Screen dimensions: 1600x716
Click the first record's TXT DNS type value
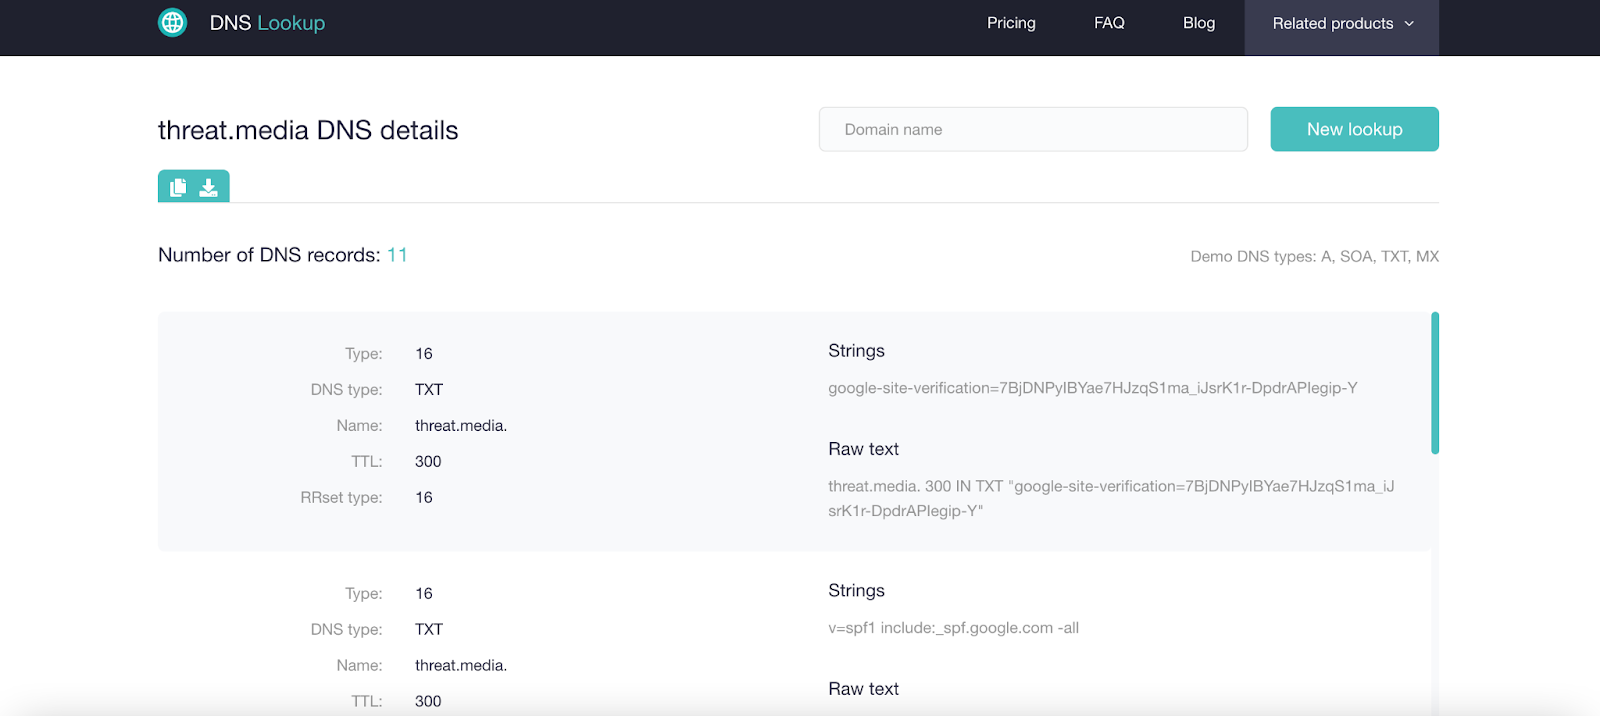[429, 390]
